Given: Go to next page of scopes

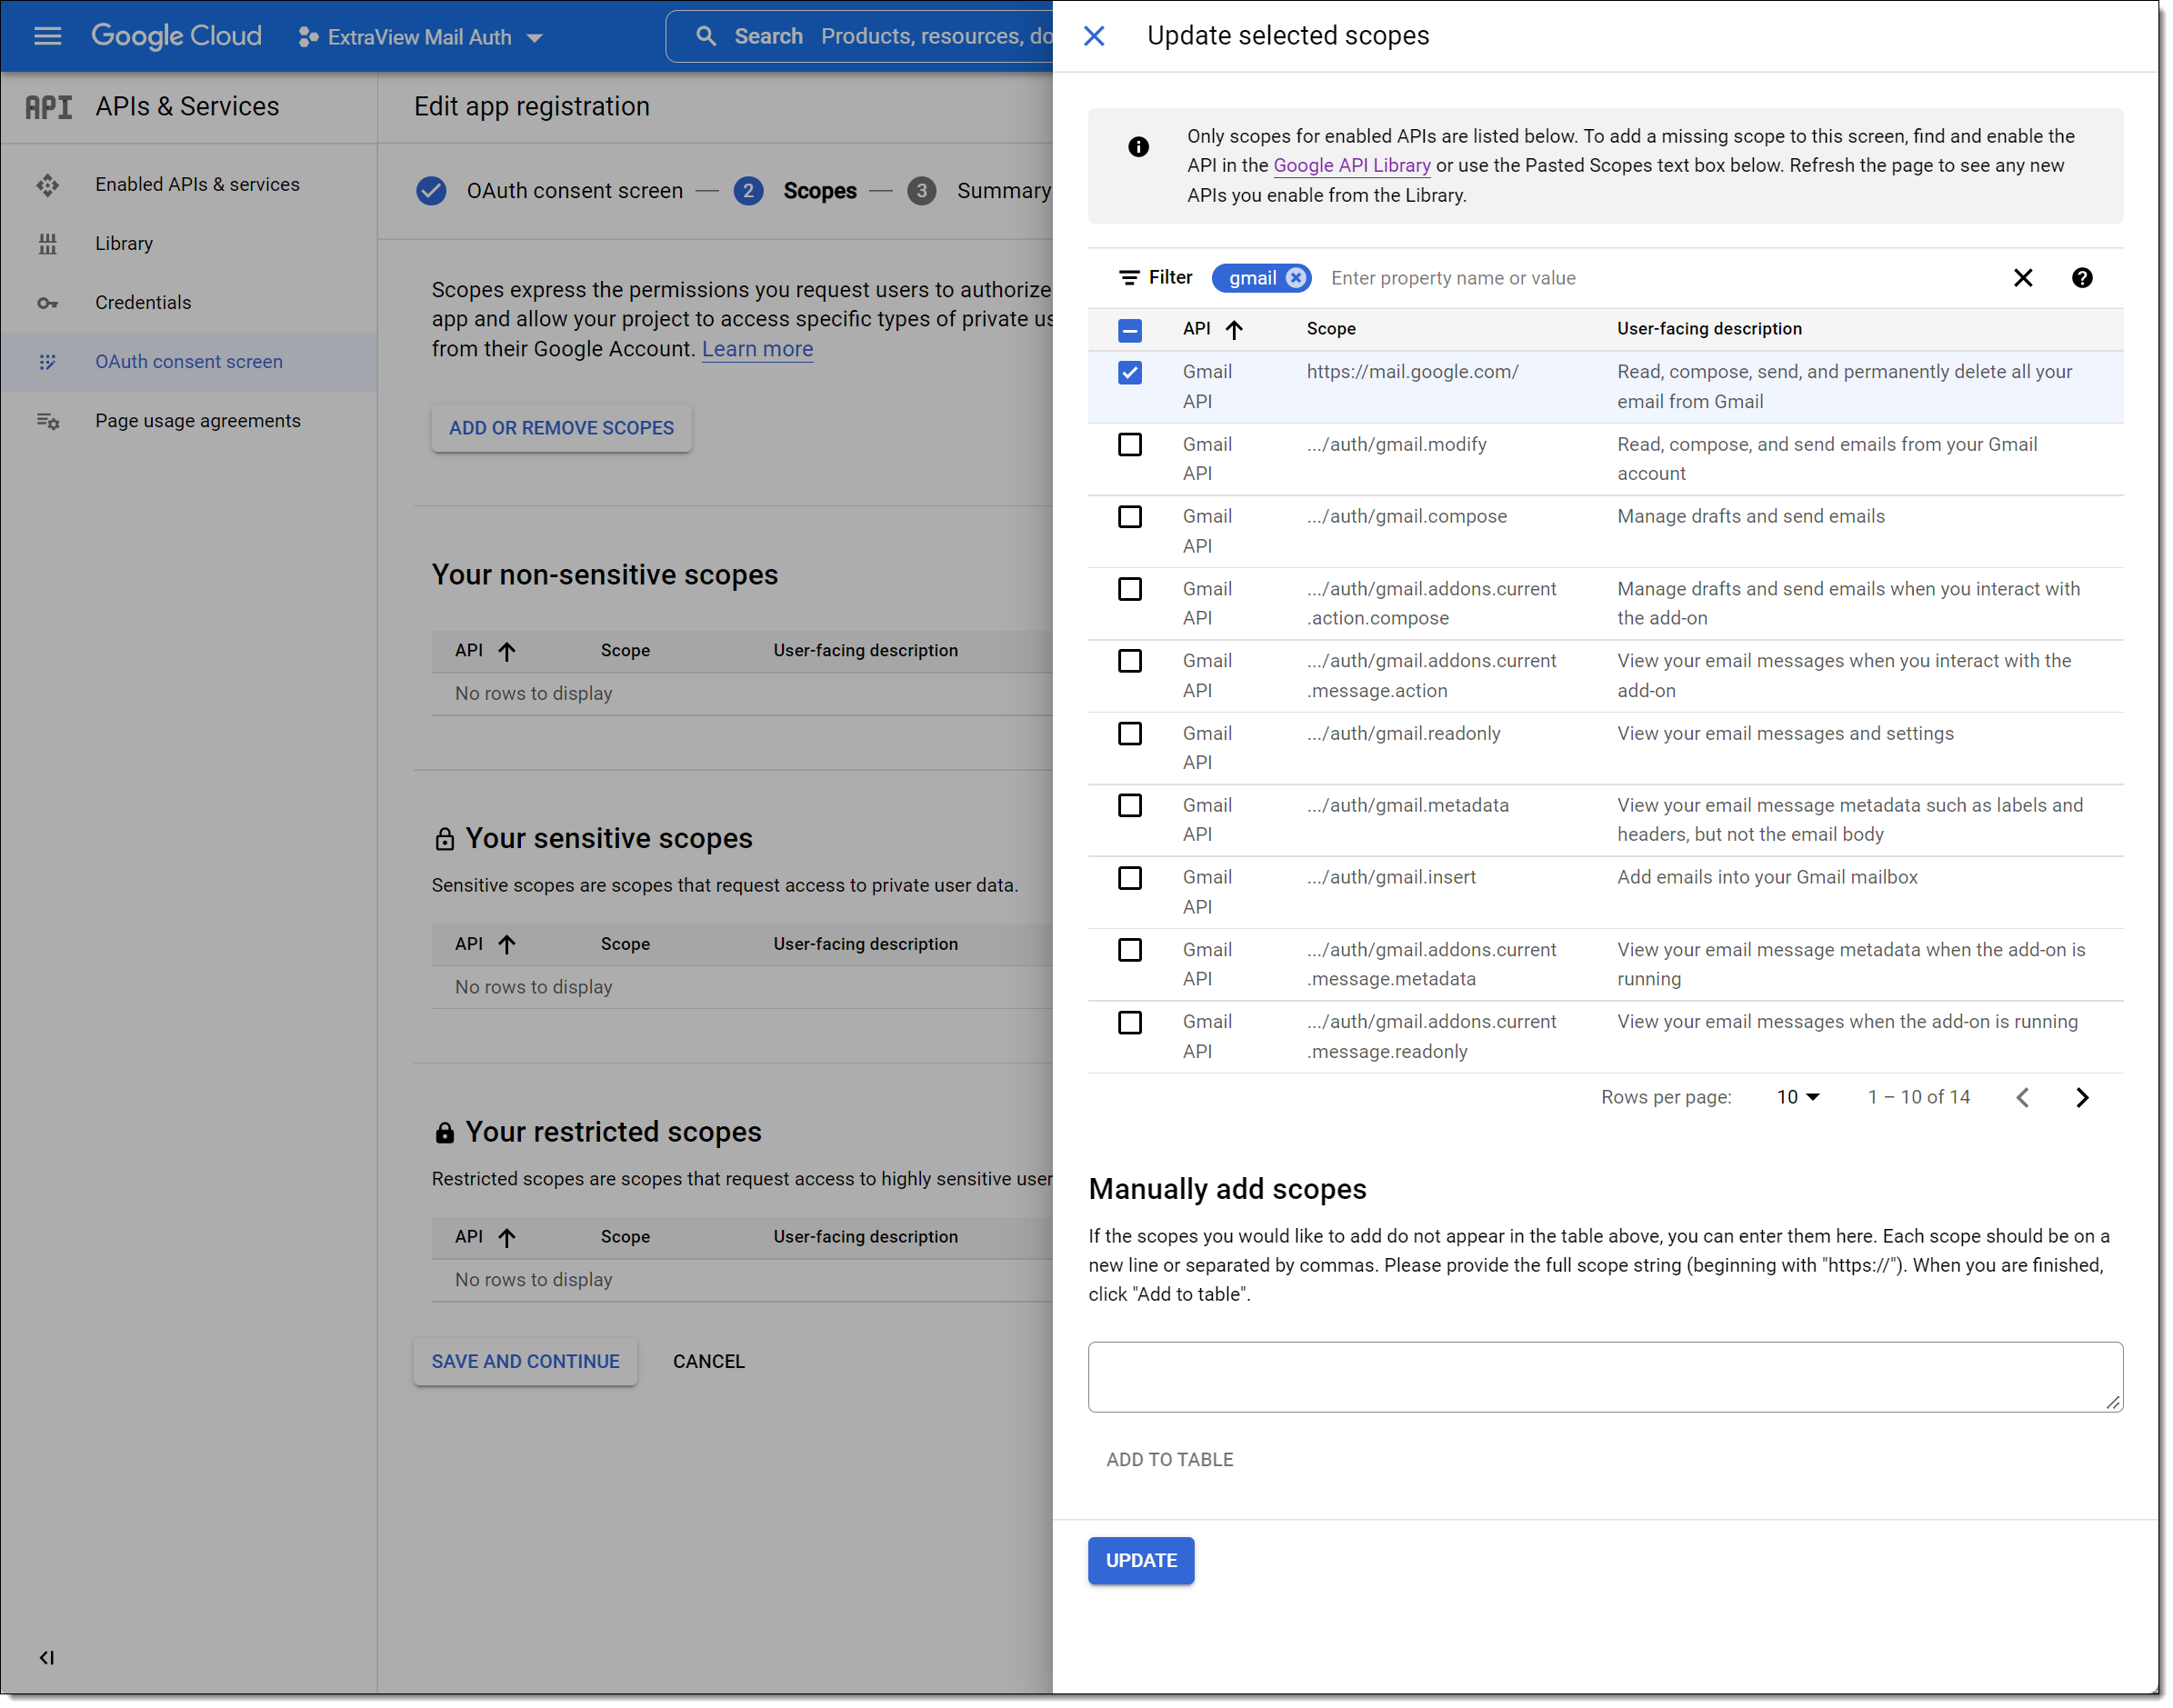Looking at the screenshot, I should (x=2082, y=1098).
